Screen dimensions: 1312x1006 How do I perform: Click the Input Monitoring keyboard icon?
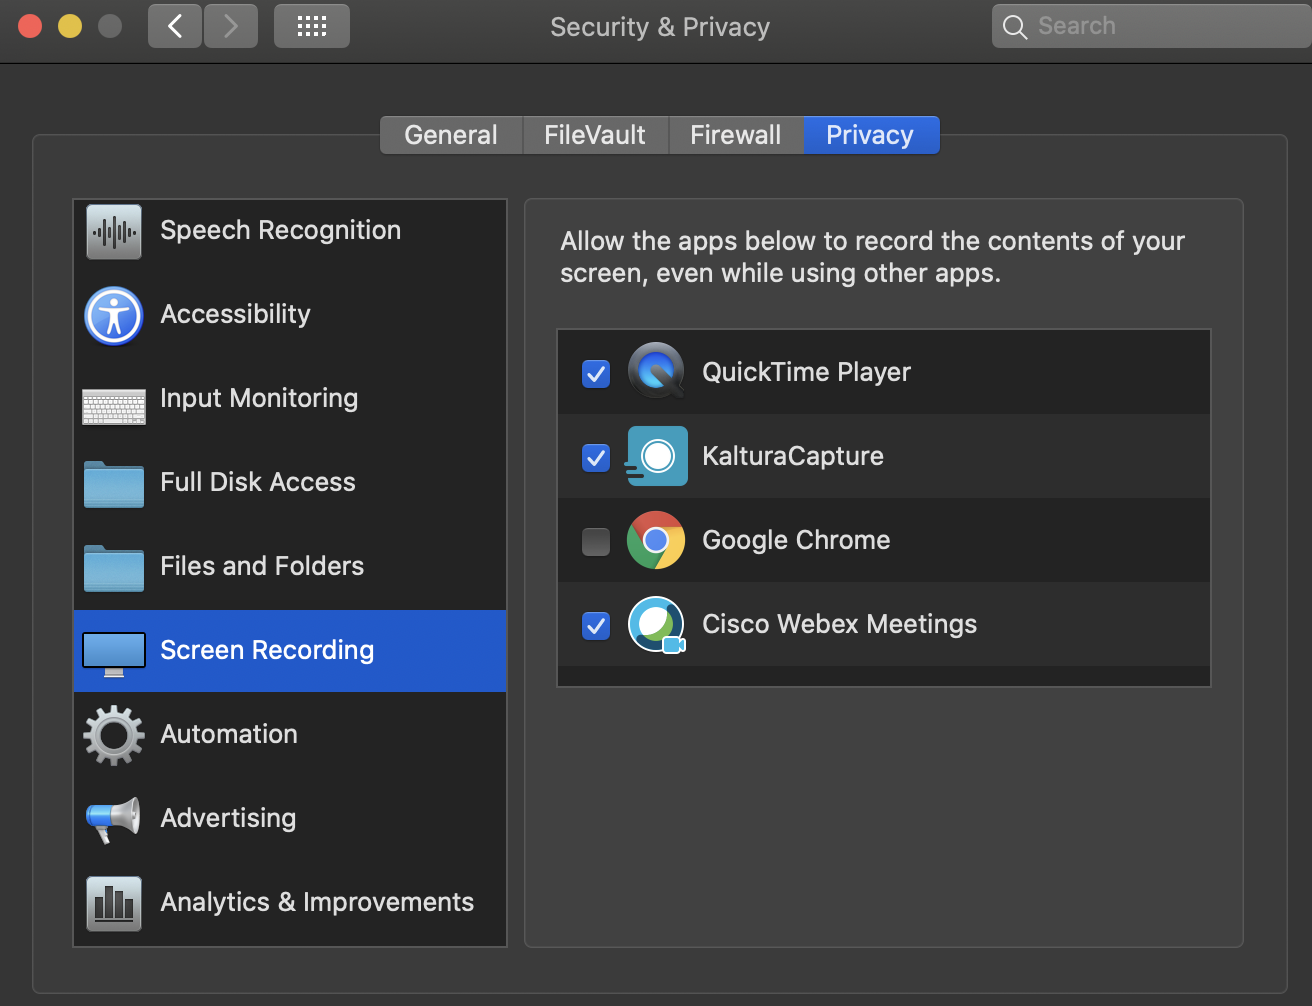[x=114, y=407]
